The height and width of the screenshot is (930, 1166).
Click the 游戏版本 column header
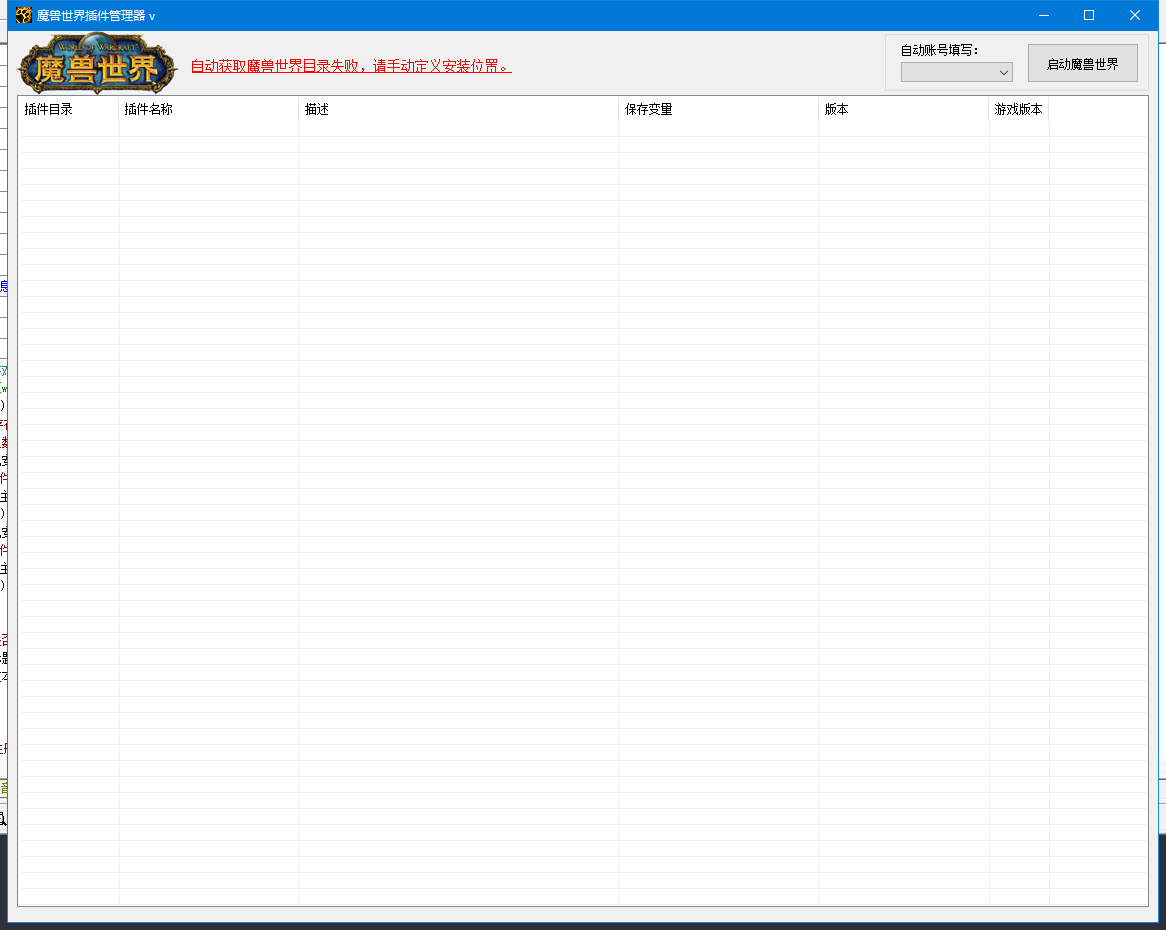click(x=1019, y=109)
